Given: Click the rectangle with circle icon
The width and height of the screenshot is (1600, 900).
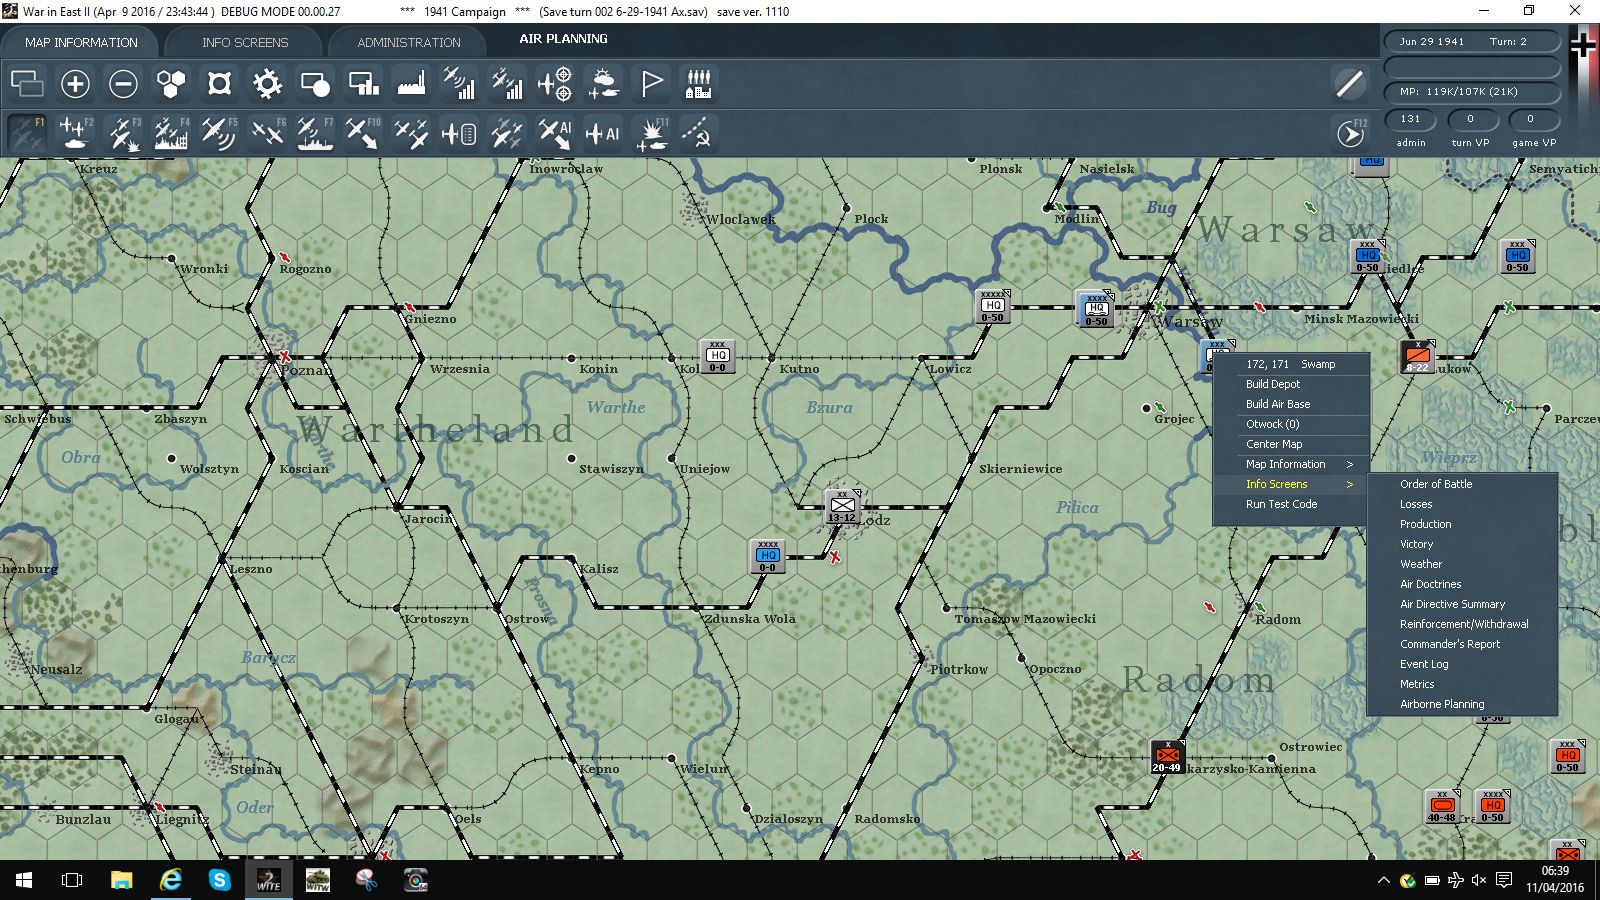Looking at the screenshot, I should tap(315, 84).
